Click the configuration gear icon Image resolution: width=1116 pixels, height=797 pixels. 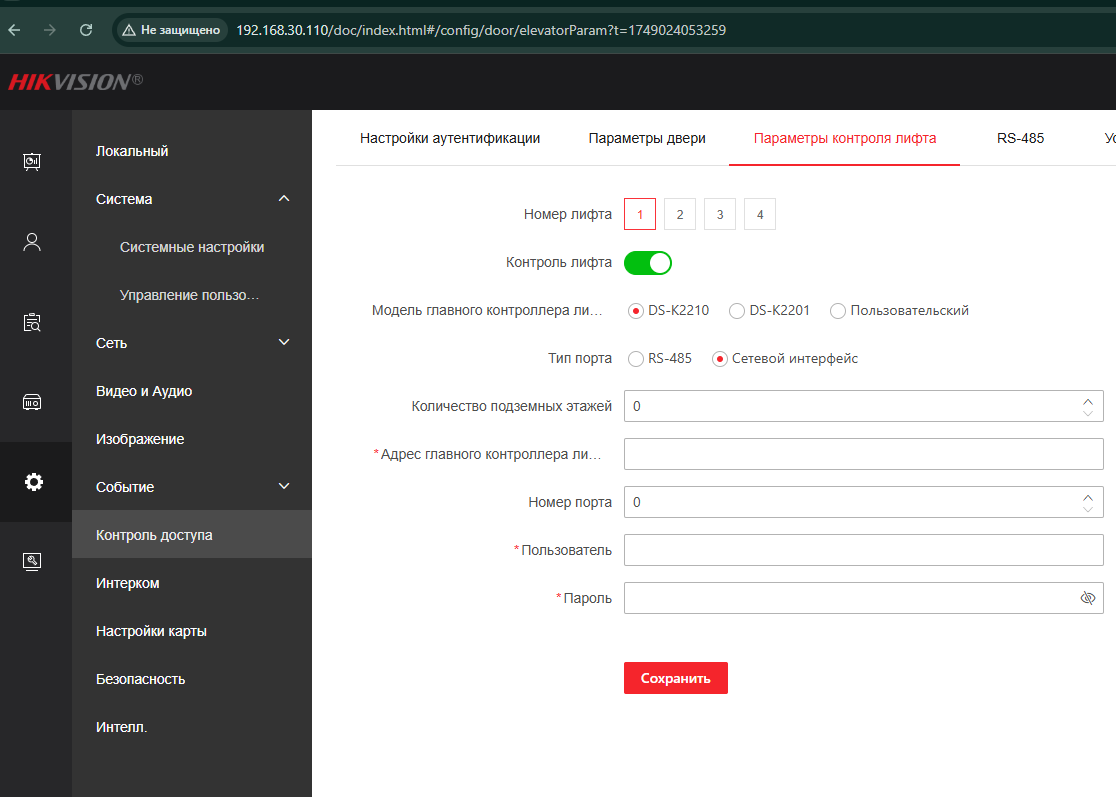pyautogui.click(x=33, y=482)
